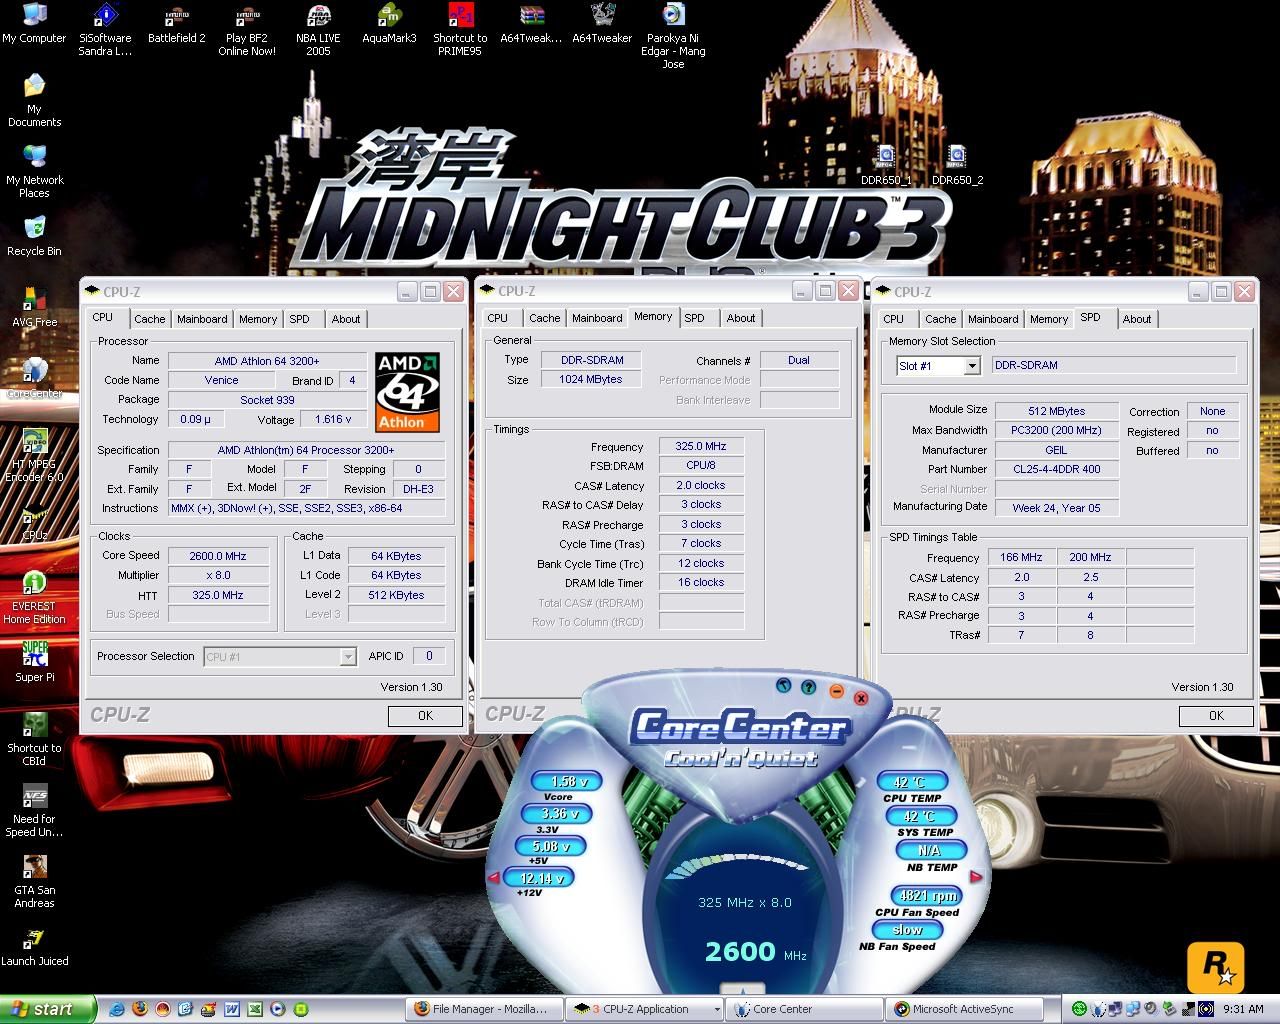Click the memory Frequency 325.0 MHz value
Viewport: 1280px width, 1024px height.
[701, 447]
